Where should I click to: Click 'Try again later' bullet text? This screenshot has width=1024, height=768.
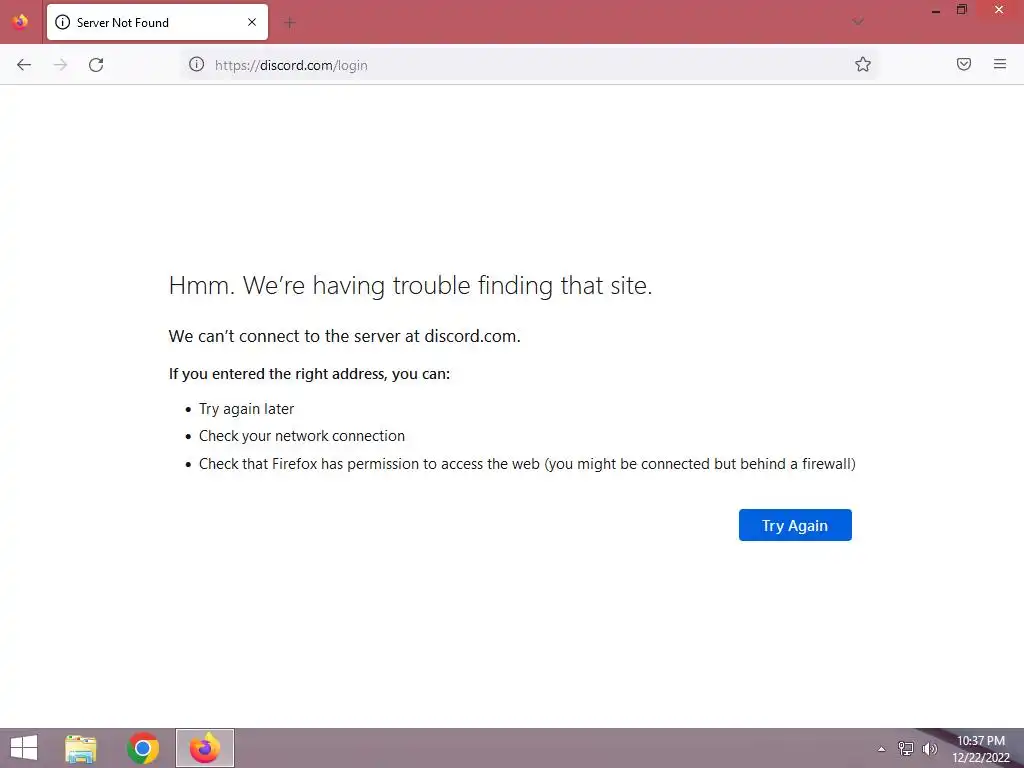click(x=246, y=409)
